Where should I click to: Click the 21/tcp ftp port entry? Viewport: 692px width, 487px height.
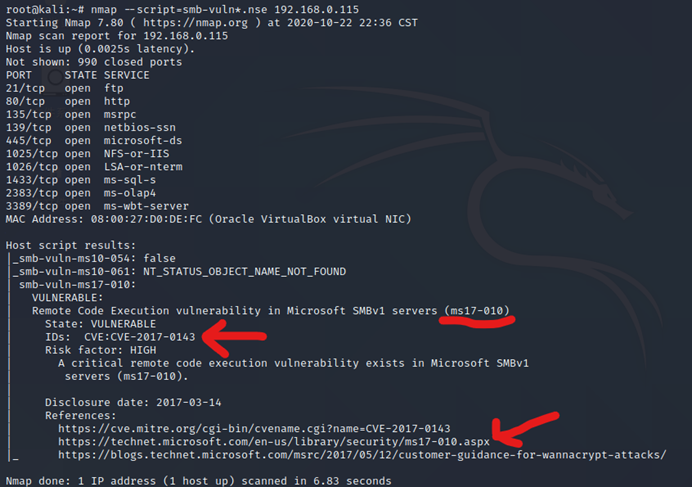(x=64, y=88)
